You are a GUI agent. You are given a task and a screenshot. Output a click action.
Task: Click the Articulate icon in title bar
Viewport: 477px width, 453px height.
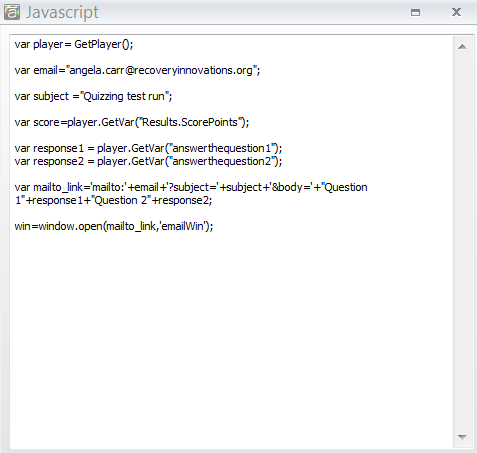[x=12, y=12]
